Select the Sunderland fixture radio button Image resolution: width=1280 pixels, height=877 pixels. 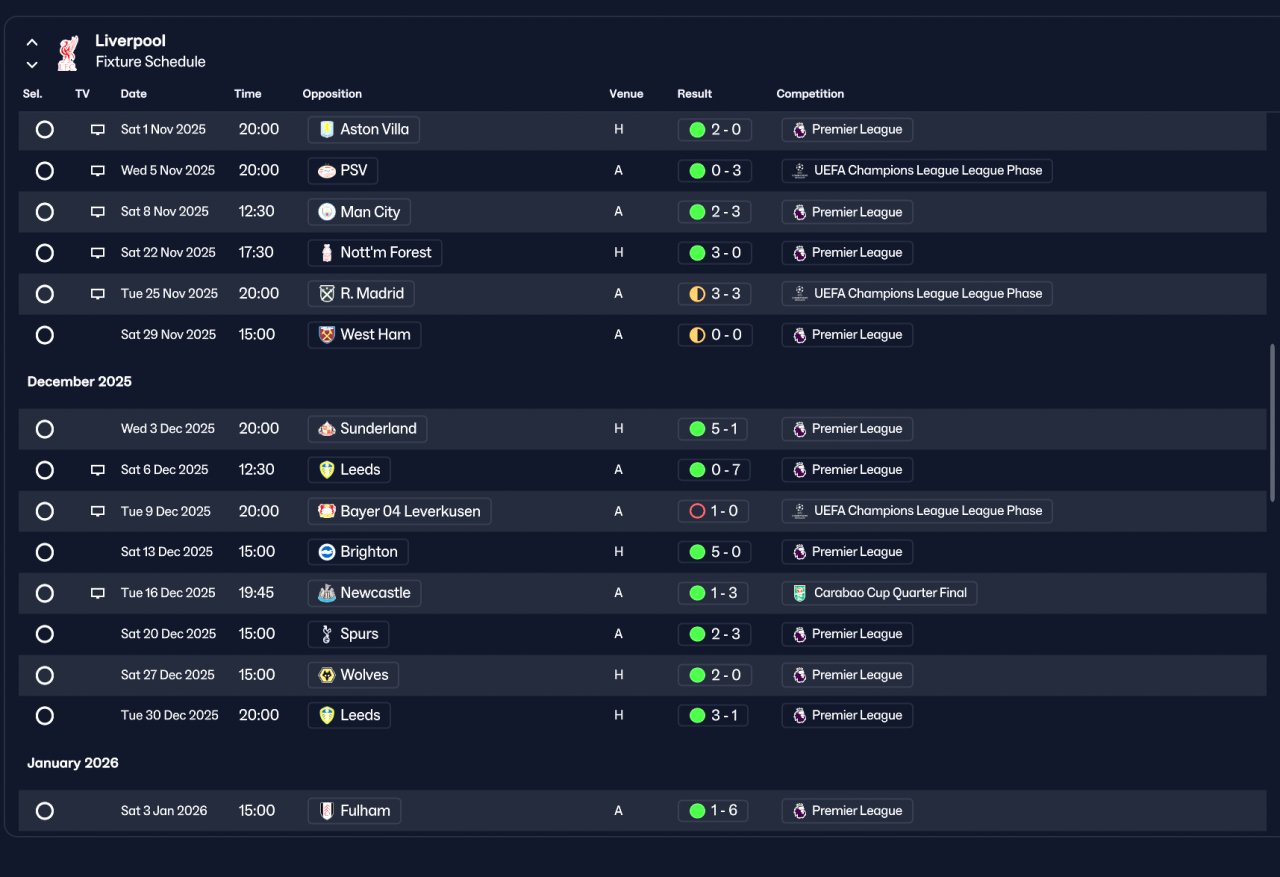coord(44,429)
